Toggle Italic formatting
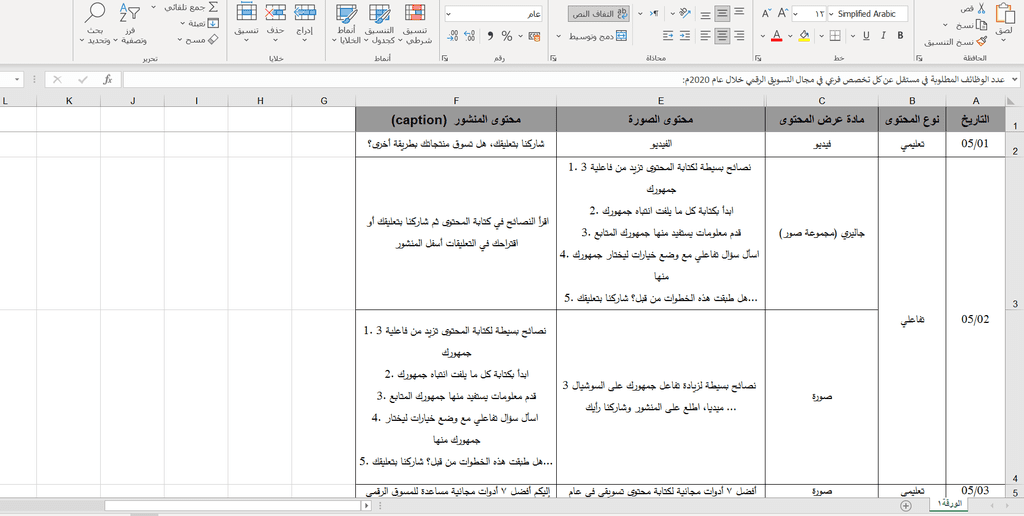 pyautogui.click(x=884, y=36)
